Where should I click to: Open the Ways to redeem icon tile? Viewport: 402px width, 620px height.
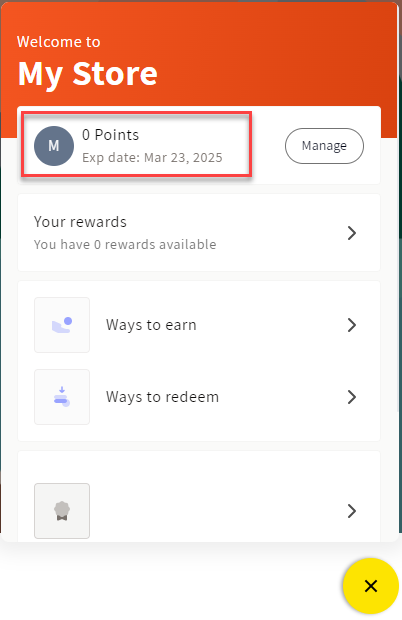62,397
